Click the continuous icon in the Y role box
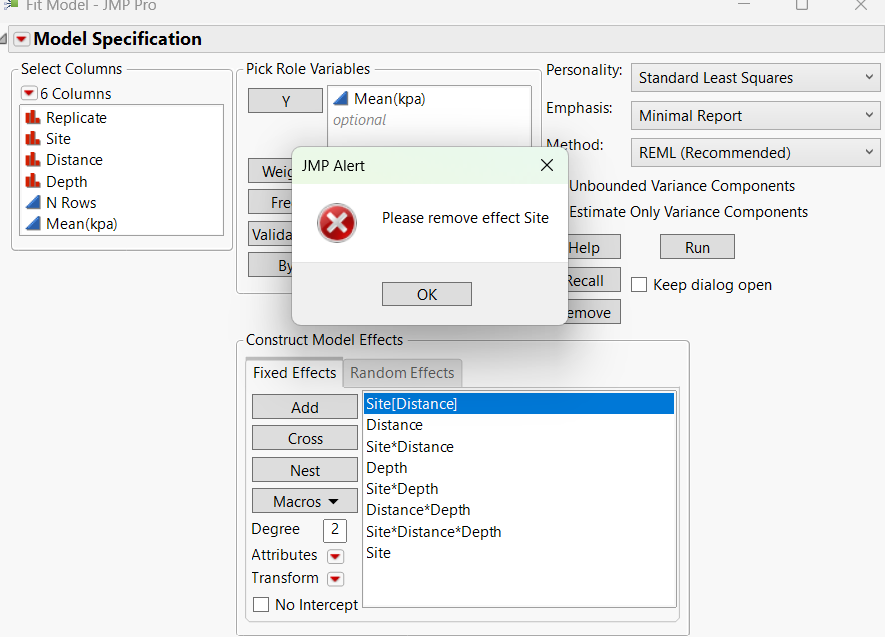The height and width of the screenshot is (637, 885). point(340,99)
